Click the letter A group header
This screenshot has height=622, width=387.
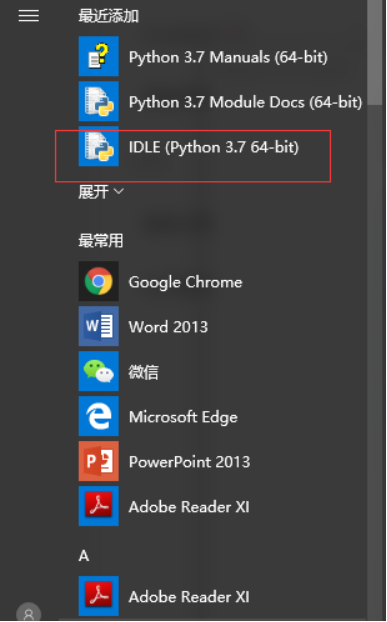coord(84,556)
